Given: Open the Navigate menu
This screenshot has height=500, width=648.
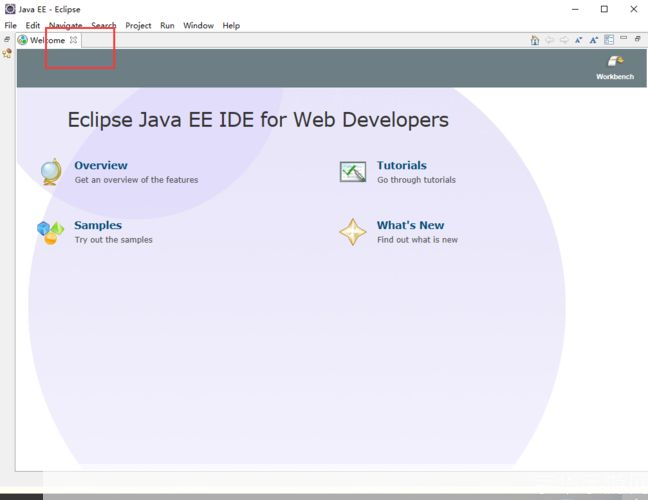Looking at the screenshot, I should [65, 26].
